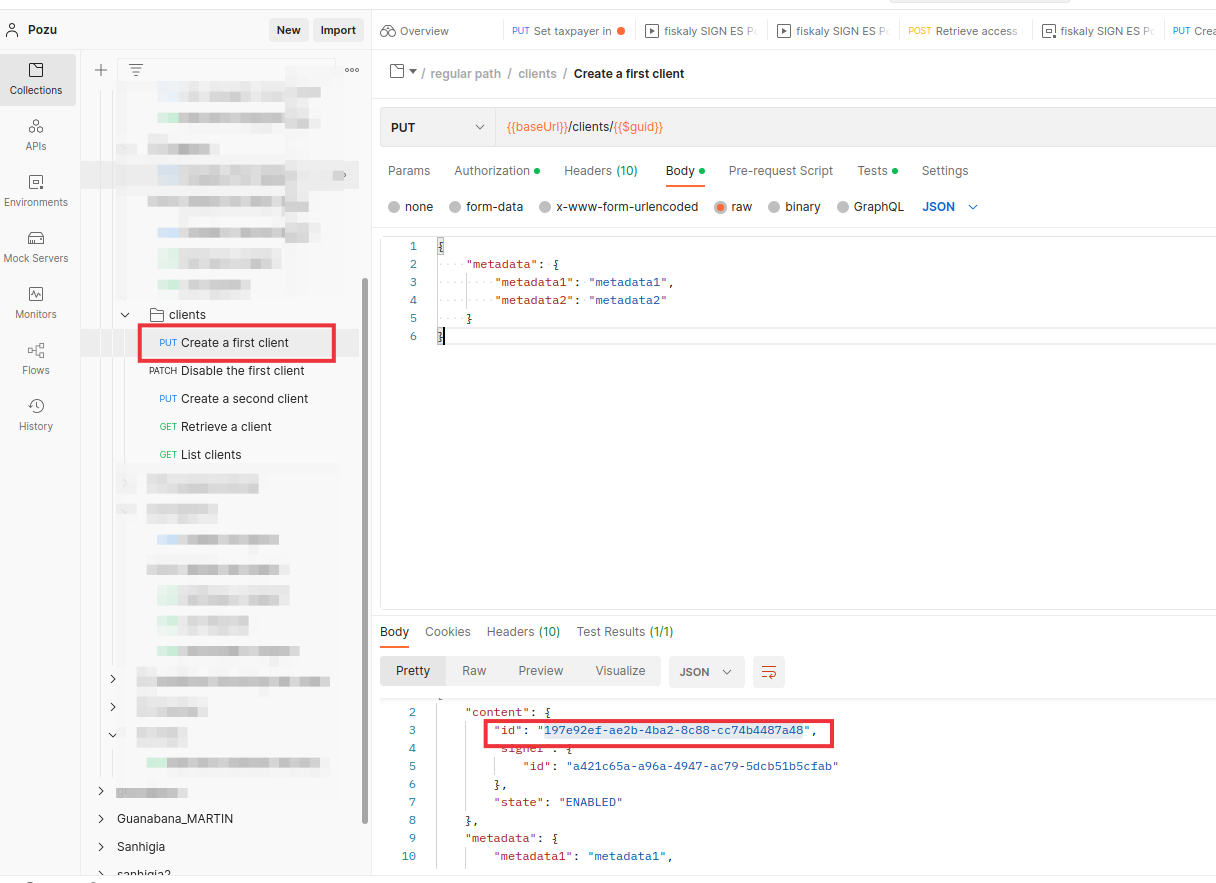Switch to the response Body tab
The width and height of the screenshot is (1216, 883).
(x=395, y=632)
